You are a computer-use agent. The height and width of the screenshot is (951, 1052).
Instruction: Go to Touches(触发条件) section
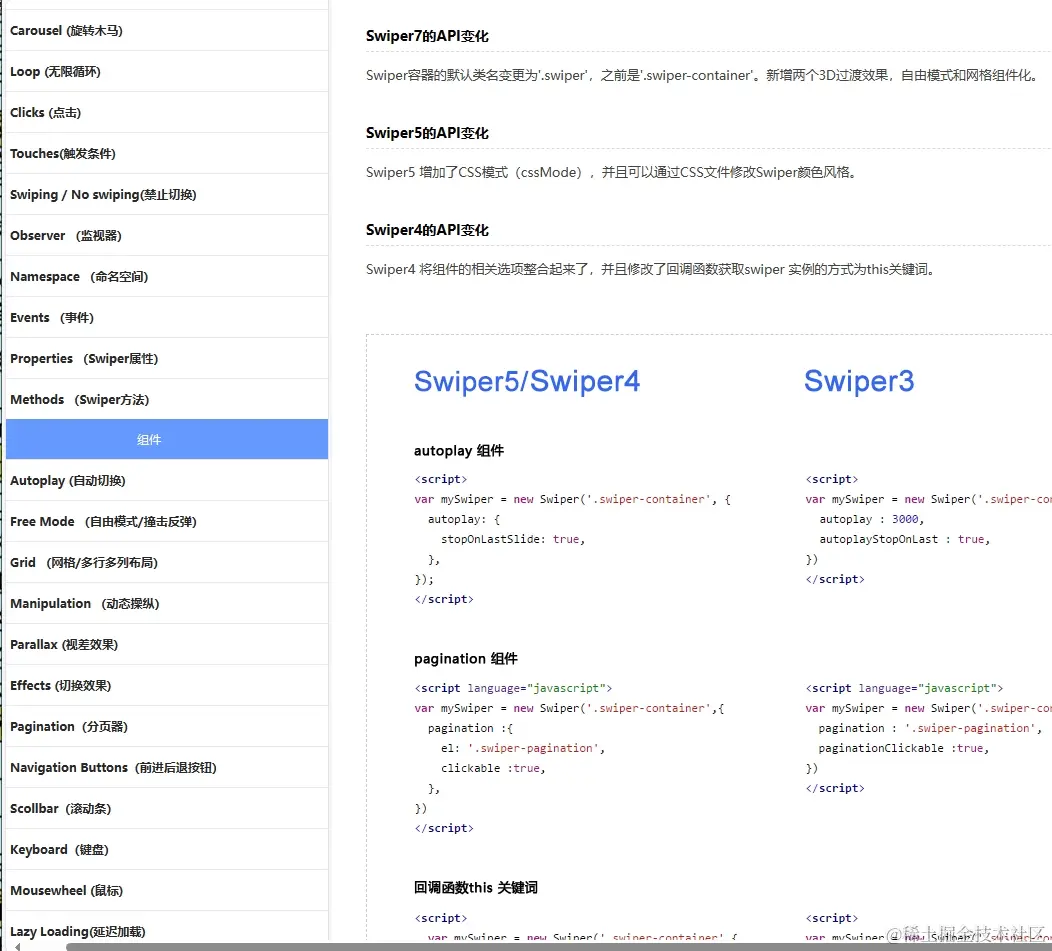pos(166,153)
